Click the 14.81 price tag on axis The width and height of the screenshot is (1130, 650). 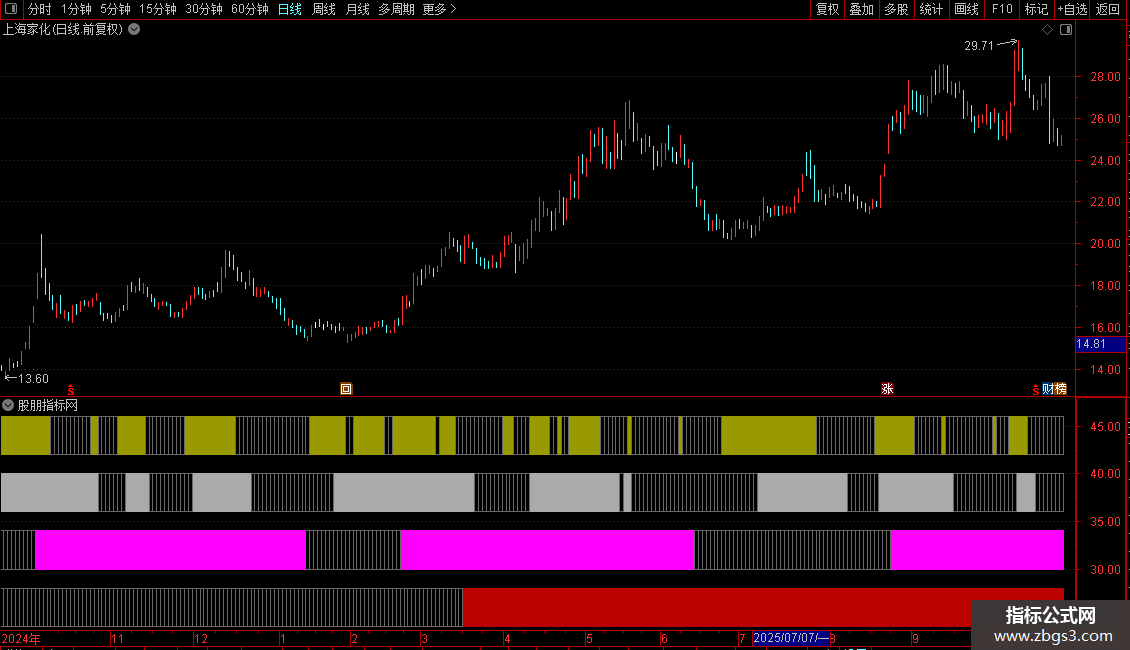[x=1100, y=344]
